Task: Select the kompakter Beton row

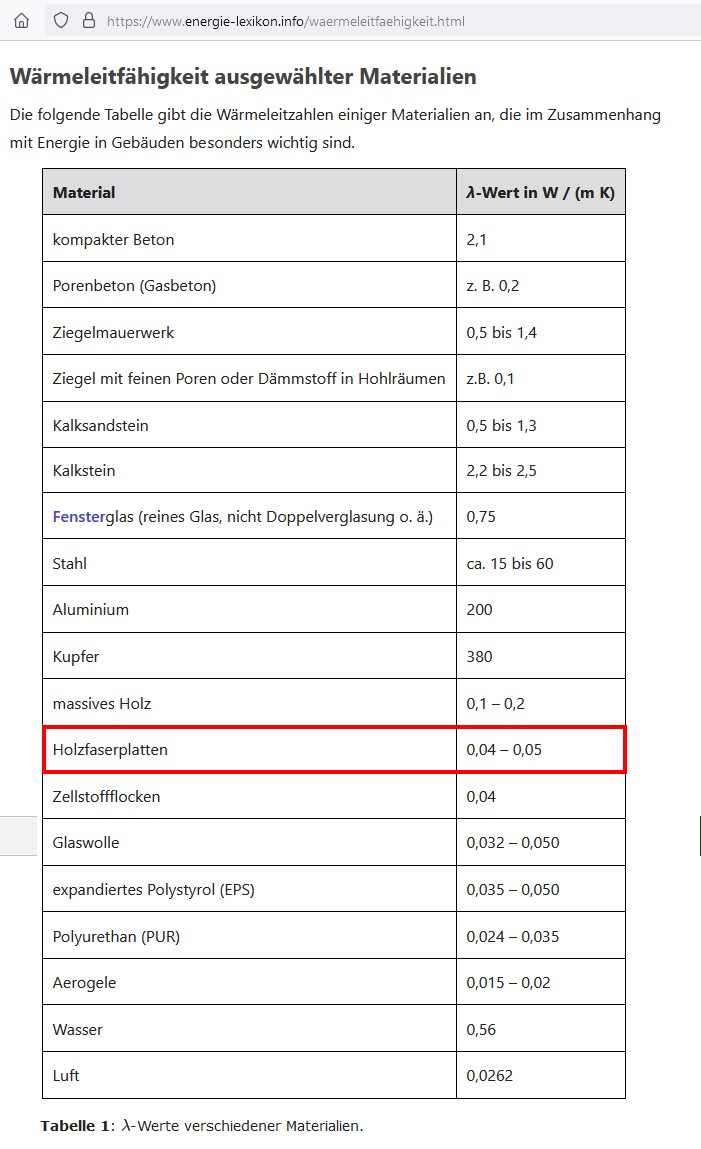Action: point(334,239)
